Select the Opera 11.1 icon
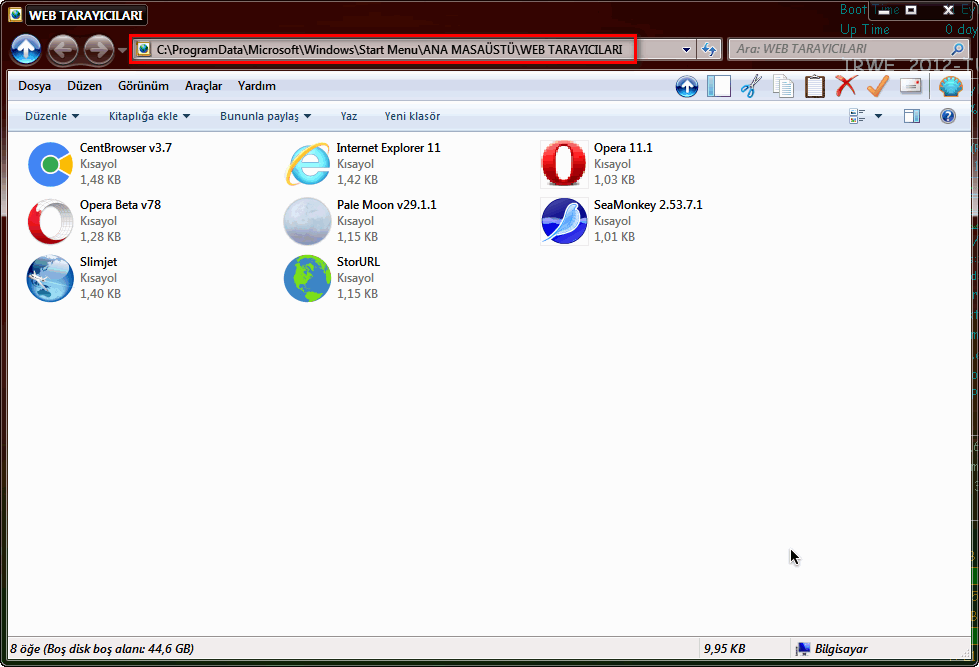This screenshot has width=979, height=667. (x=564, y=164)
